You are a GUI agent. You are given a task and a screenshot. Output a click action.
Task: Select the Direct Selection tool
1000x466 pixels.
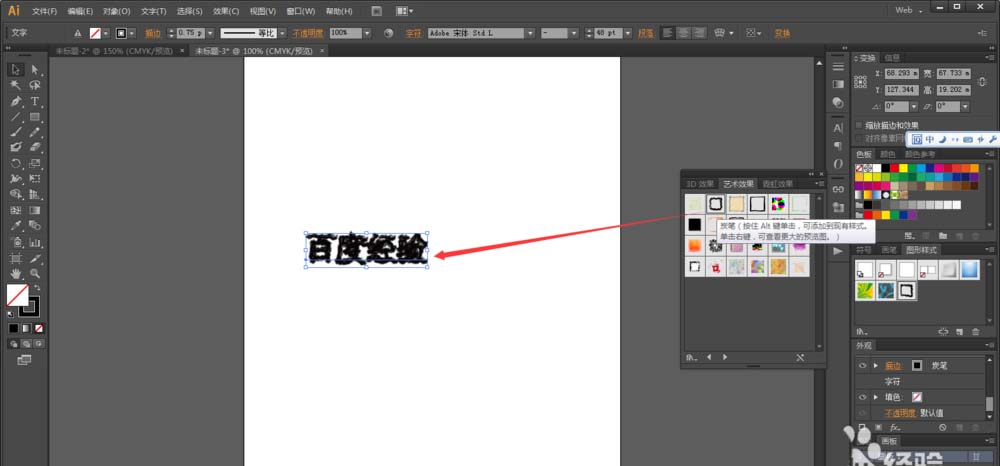(35, 69)
